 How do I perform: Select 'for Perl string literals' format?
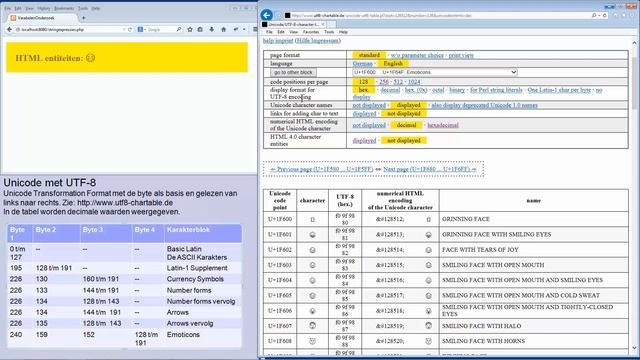(x=496, y=90)
